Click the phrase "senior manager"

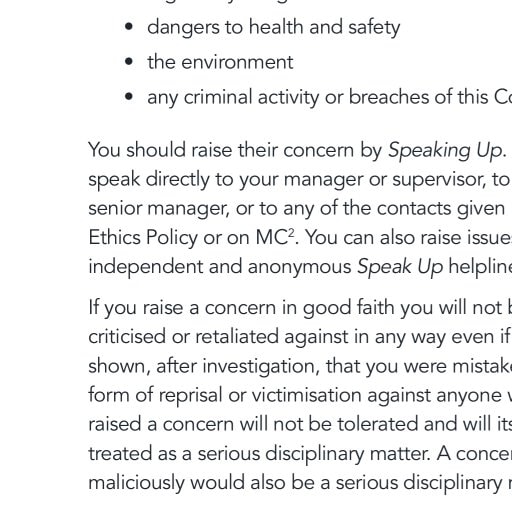[x=159, y=209]
